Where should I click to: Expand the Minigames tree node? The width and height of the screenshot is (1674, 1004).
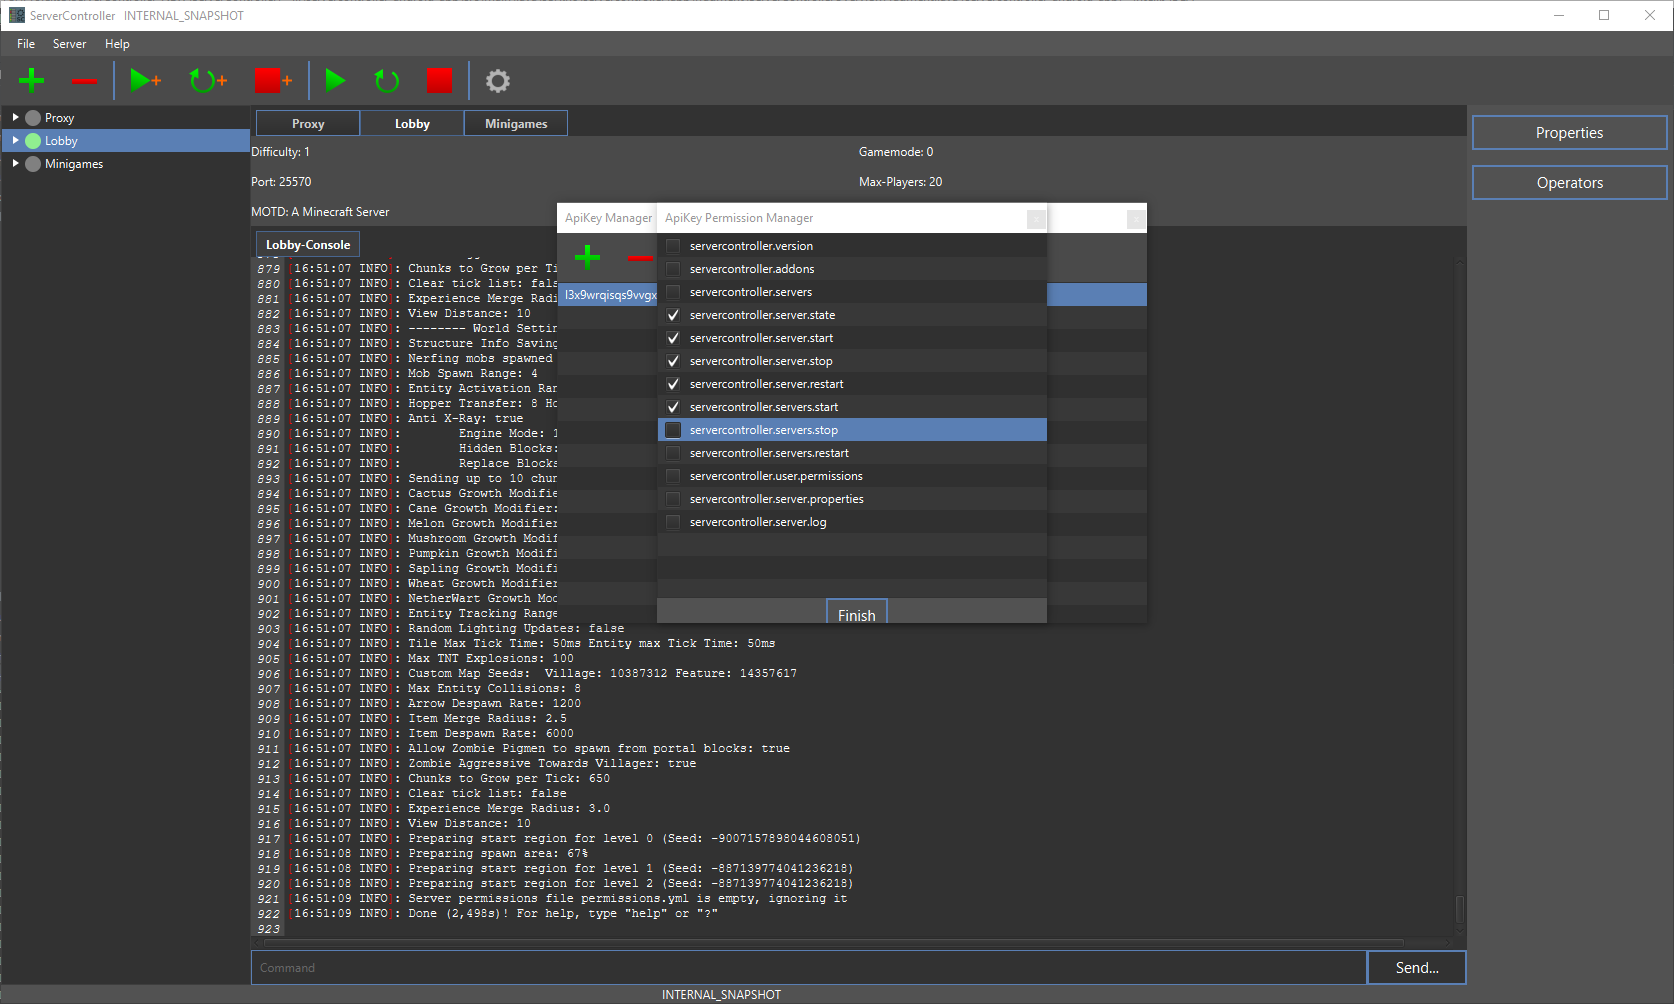(15, 164)
